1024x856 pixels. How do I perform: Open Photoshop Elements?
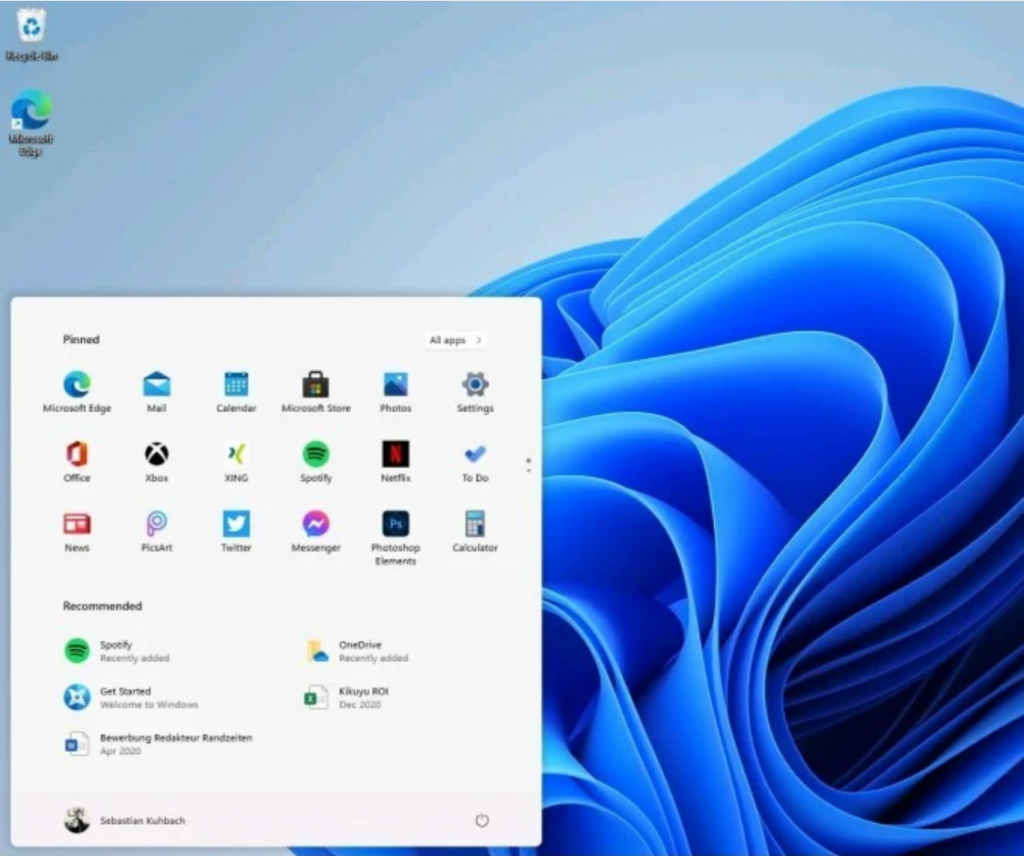(x=396, y=537)
